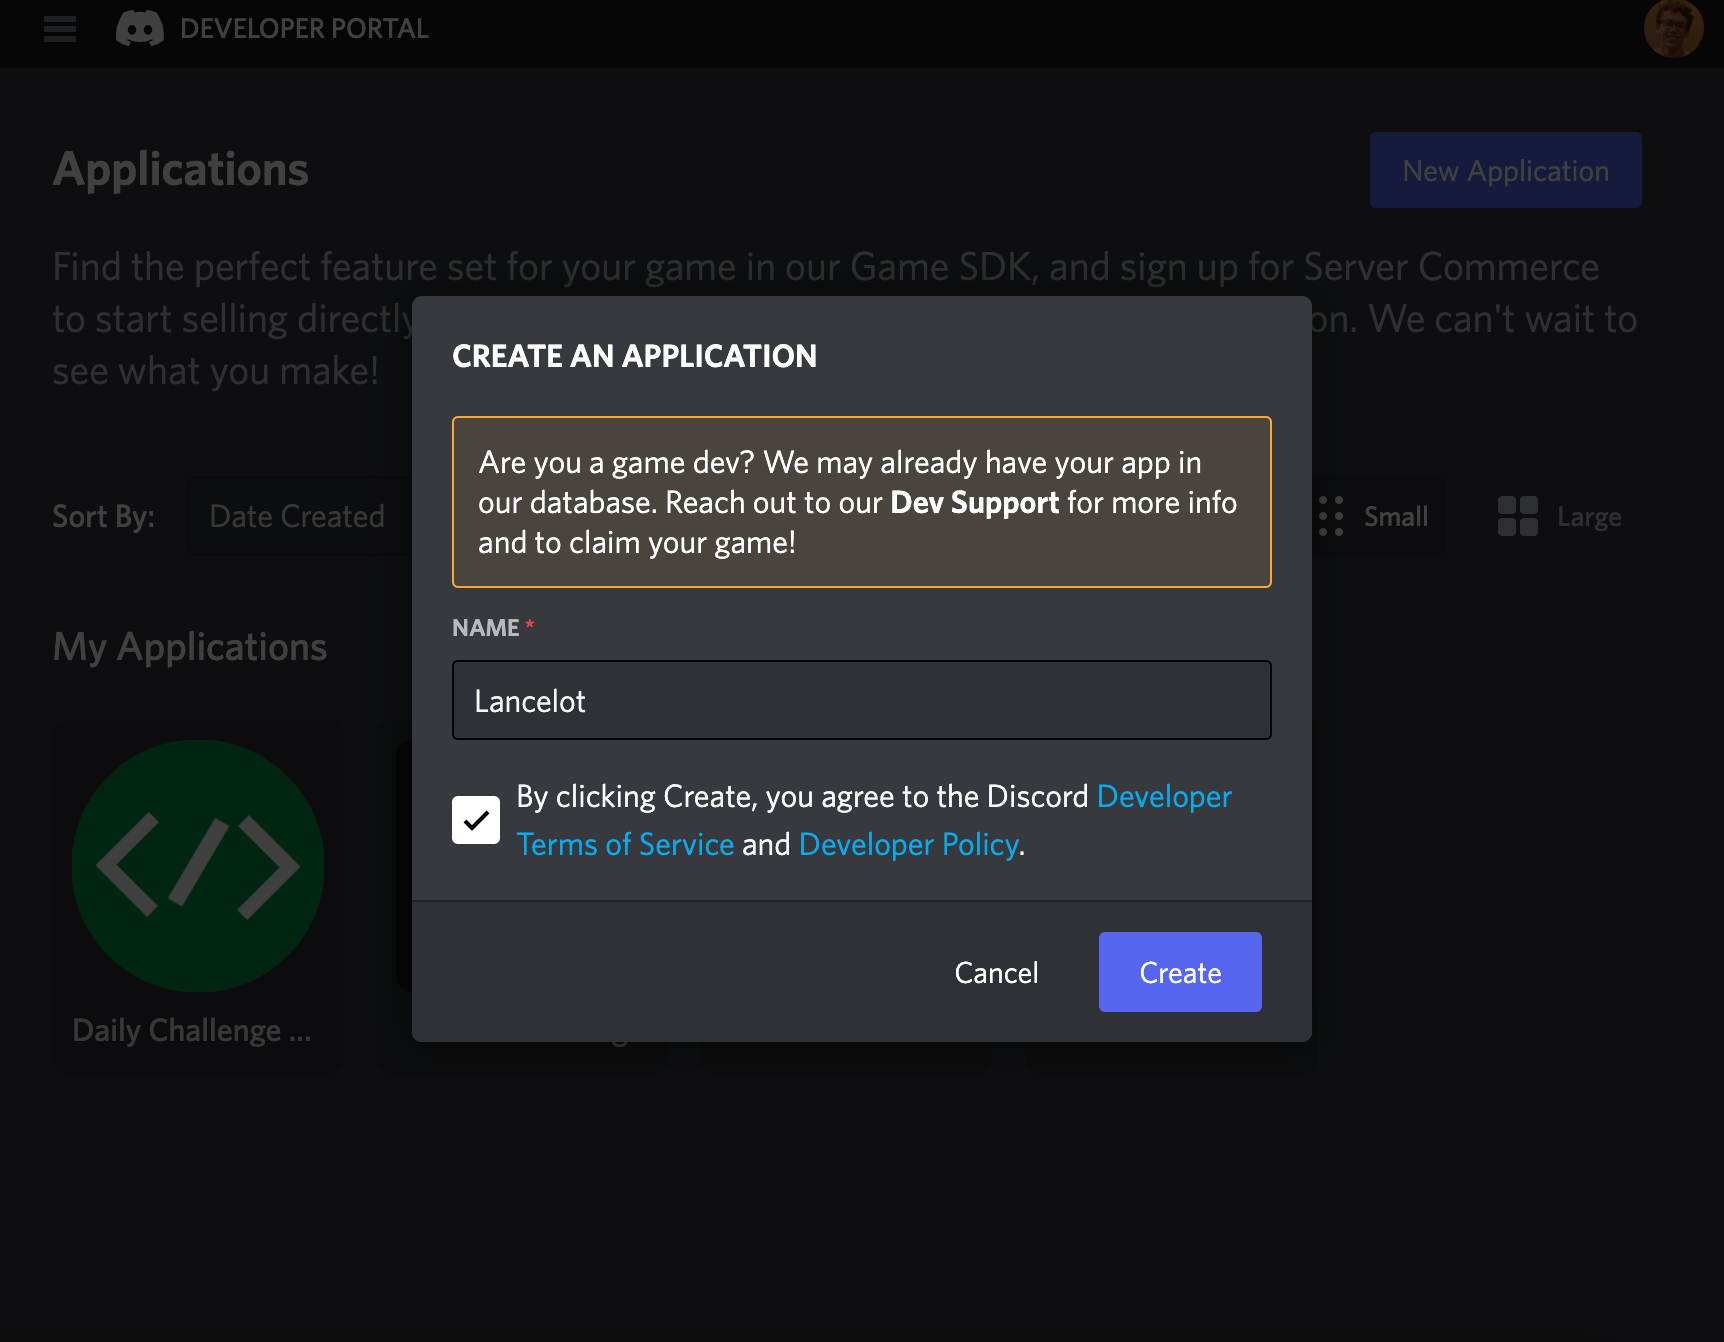The image size is (1724, 1342).
Task: Open the Dev Support link
Action: click(974, 502)
